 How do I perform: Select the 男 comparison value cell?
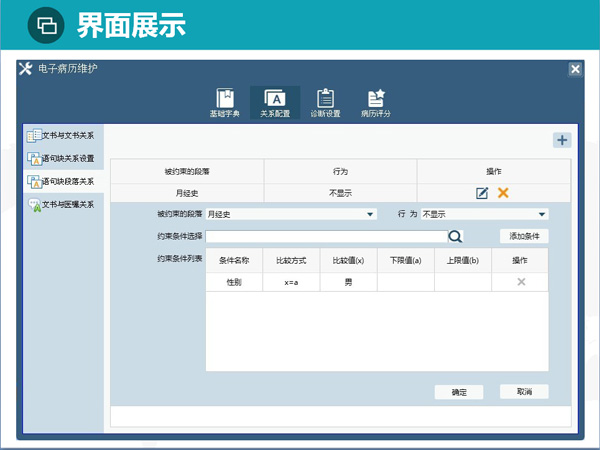pos(348,282)
